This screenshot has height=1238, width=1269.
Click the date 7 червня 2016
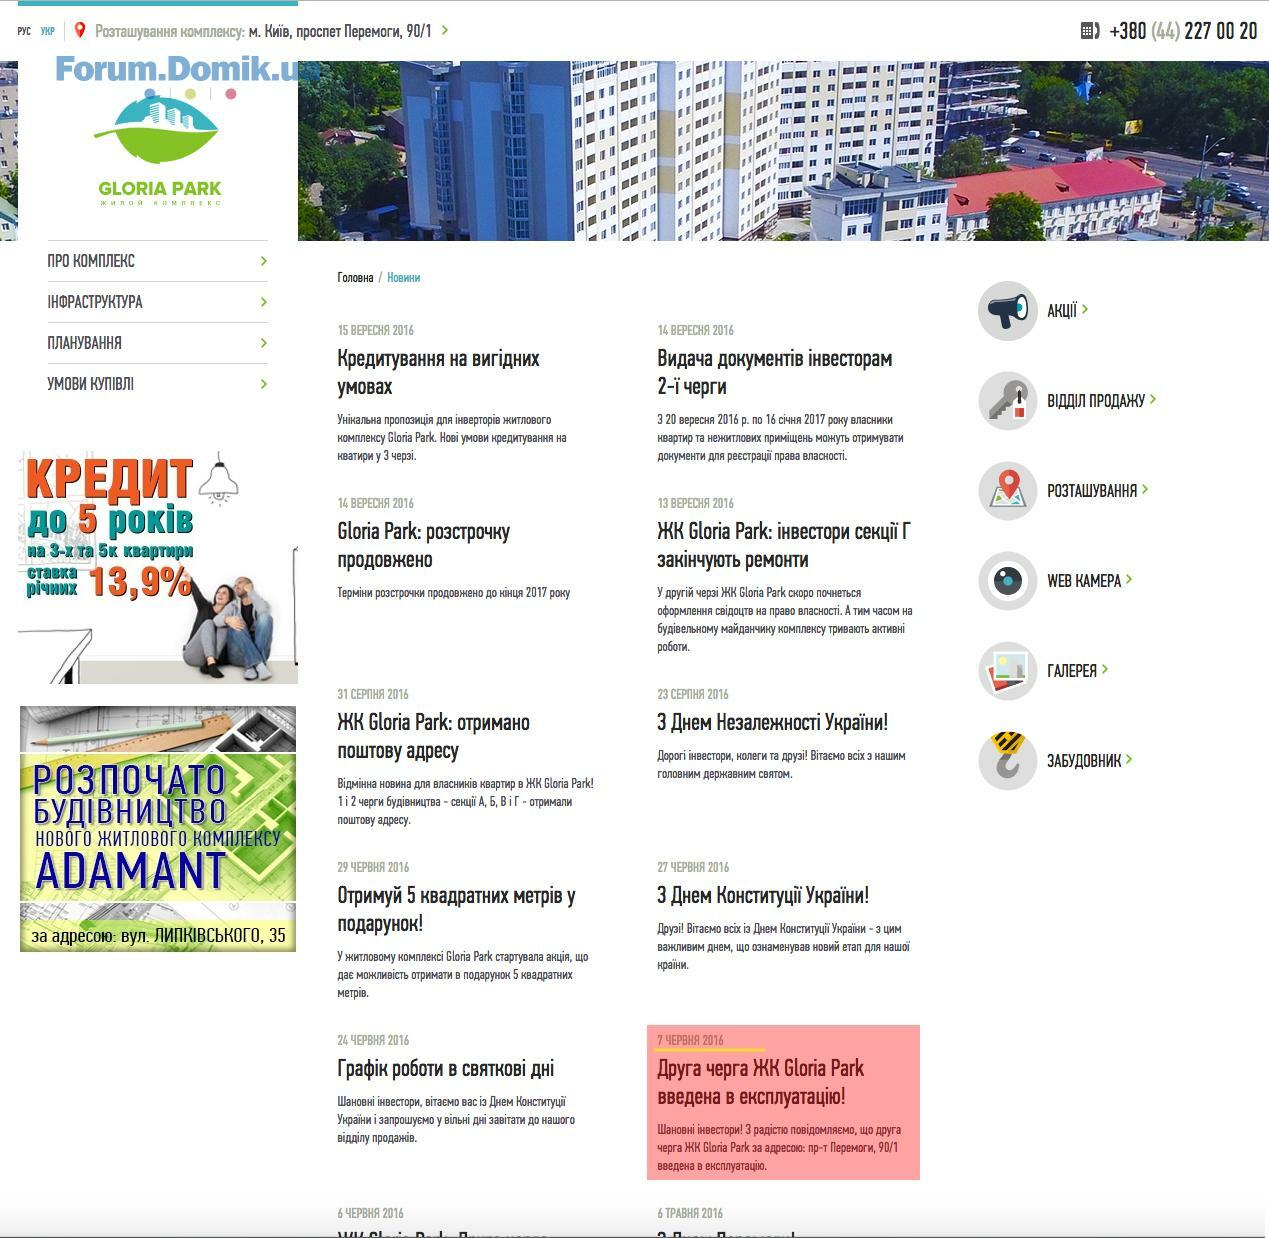(x=691, y=1040)
